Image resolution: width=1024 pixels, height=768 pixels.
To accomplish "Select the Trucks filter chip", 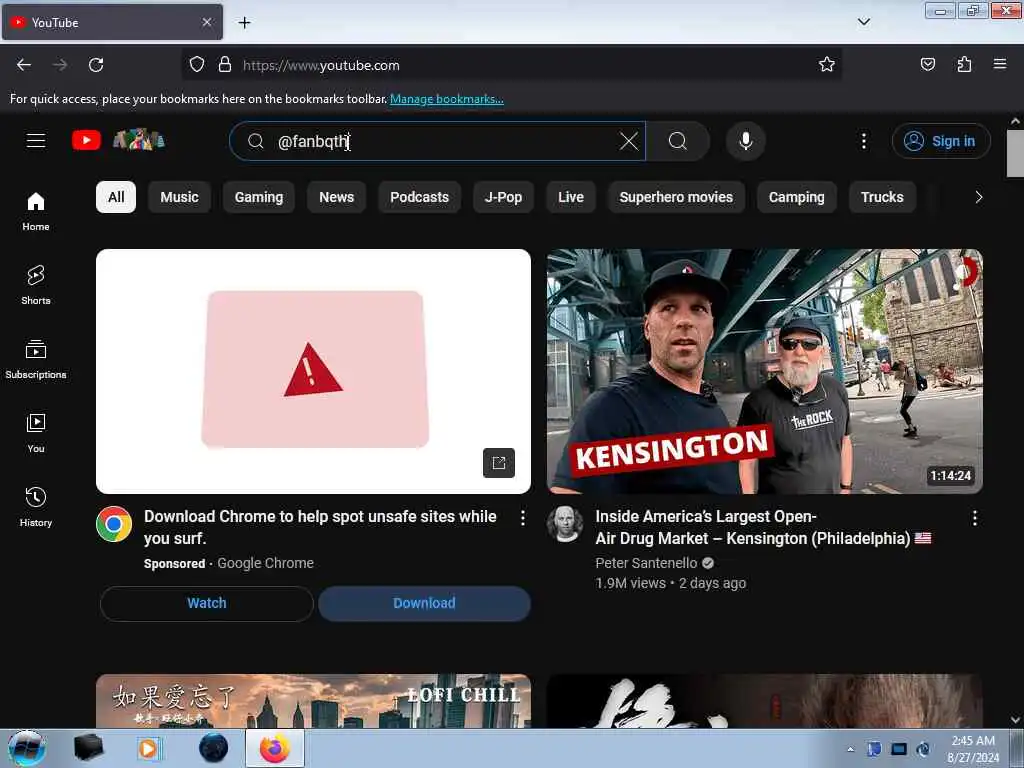I will pos(882,197).
